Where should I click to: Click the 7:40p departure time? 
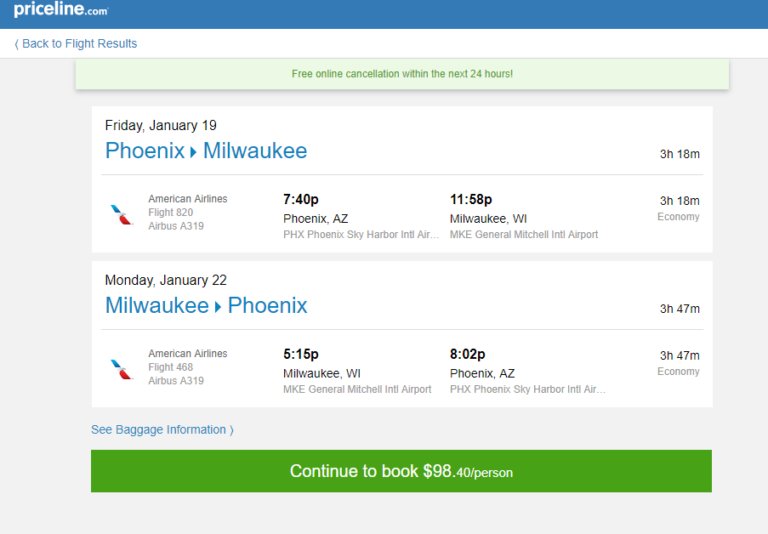(x=301, y=199)
